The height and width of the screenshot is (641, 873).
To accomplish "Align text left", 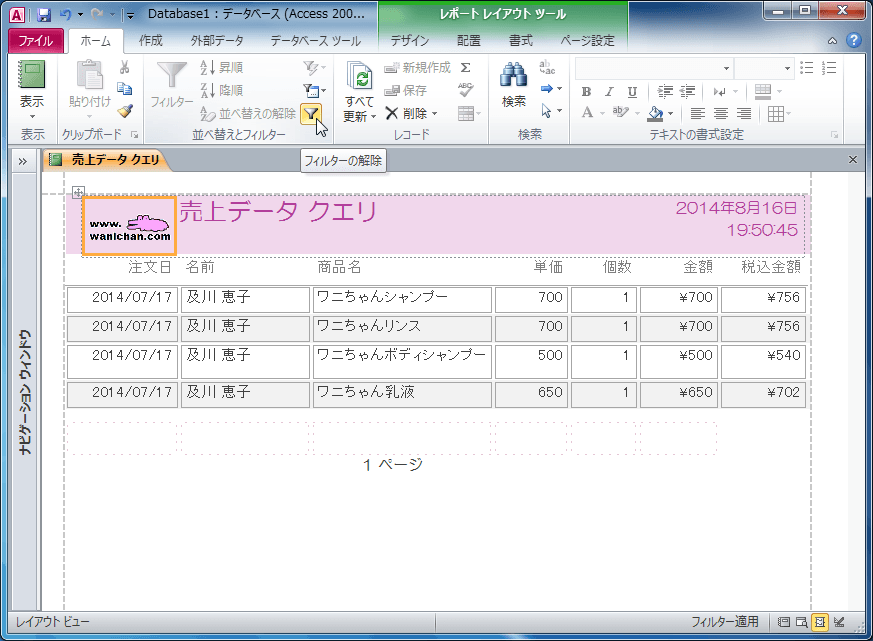I will tap(698, 114).
